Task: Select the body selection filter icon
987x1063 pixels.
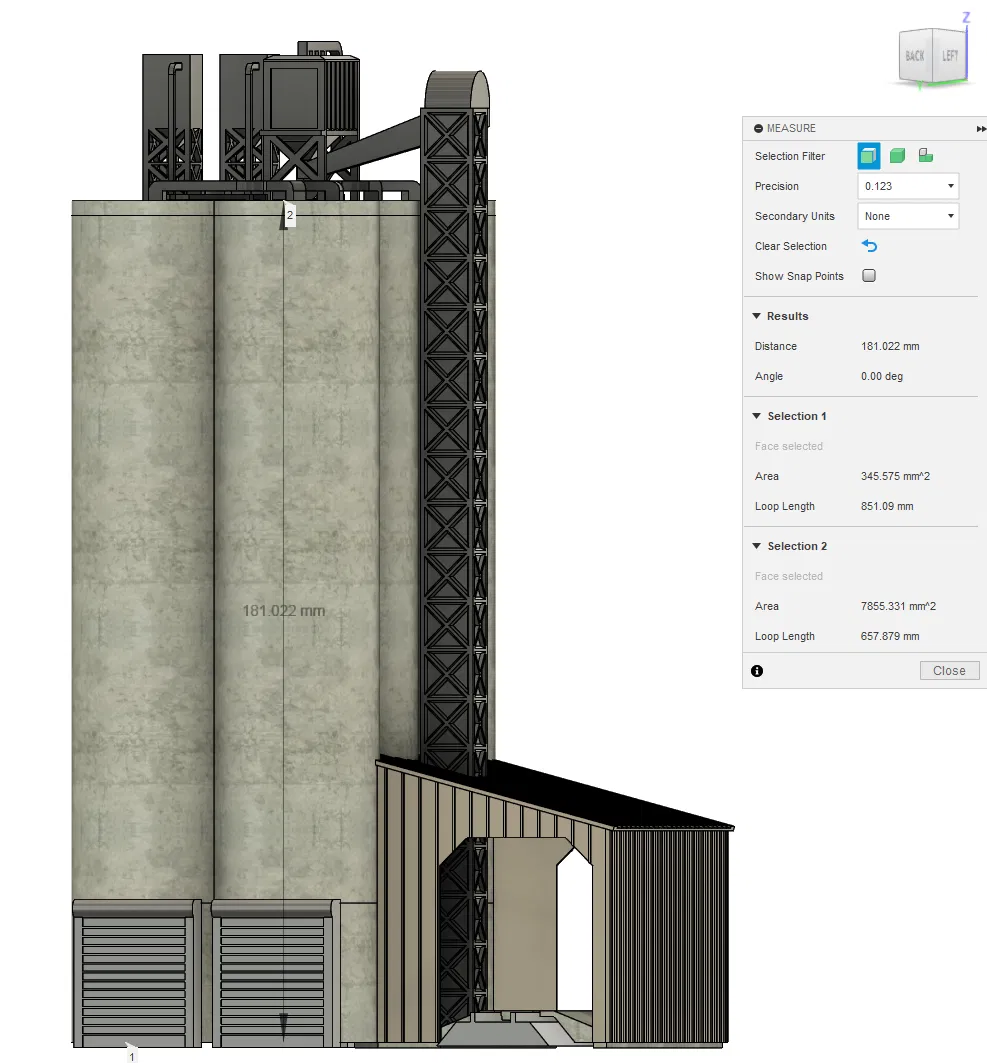Action: (897, 156)
